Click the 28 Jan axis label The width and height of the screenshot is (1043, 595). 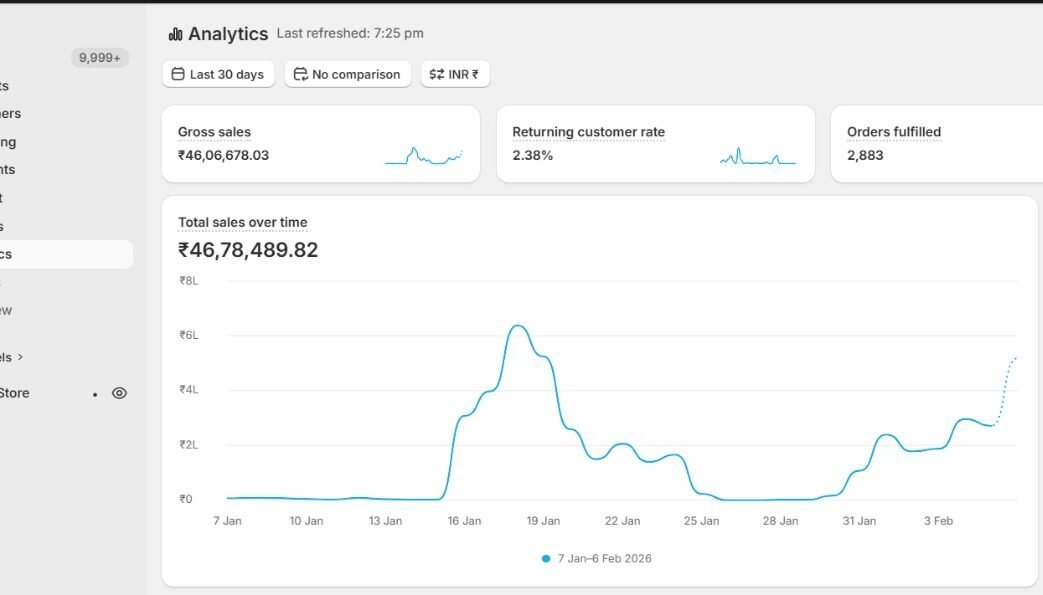[x=780, y=520]
